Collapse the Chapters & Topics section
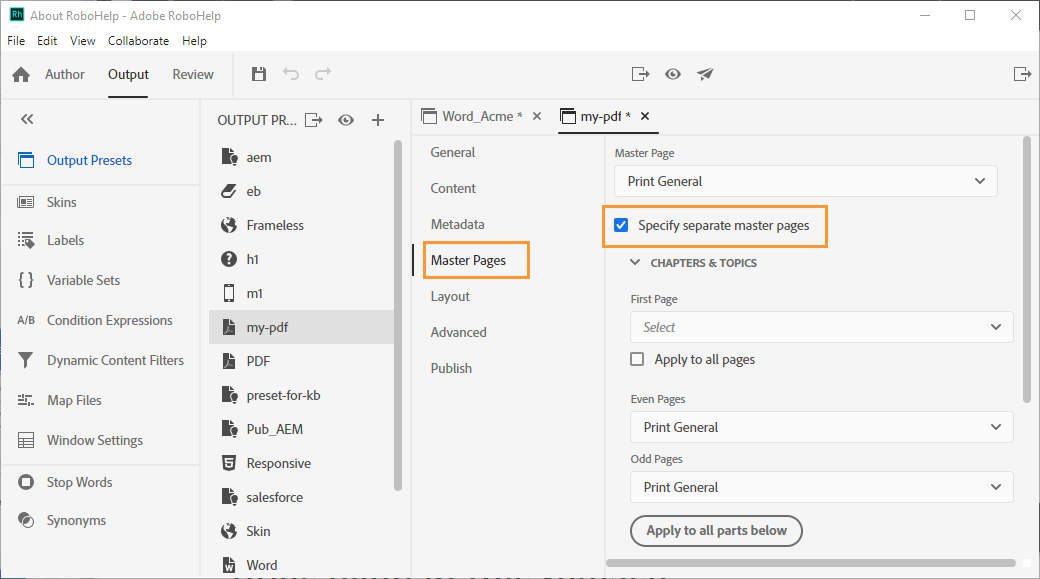This screenshot has width=1040, height=579. (x=635, y=263)
